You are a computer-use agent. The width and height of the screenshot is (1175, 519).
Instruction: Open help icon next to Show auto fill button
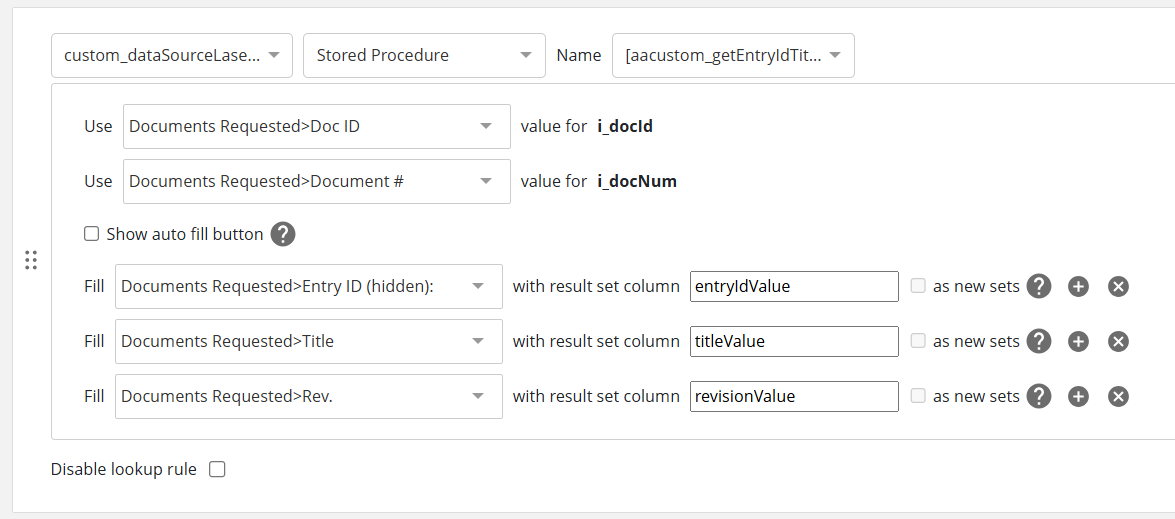coord(283,234)
